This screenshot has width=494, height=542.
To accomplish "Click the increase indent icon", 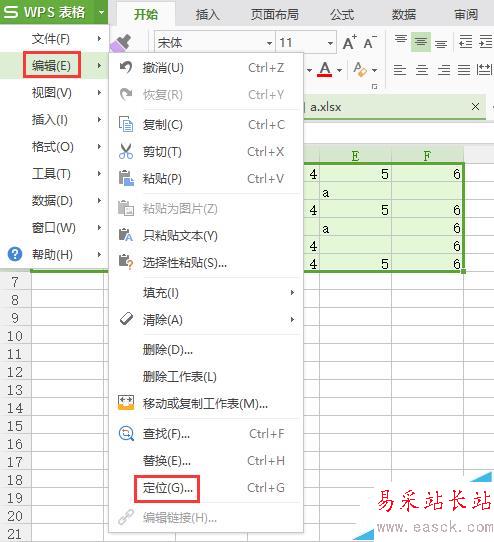I will coord(486,42).
